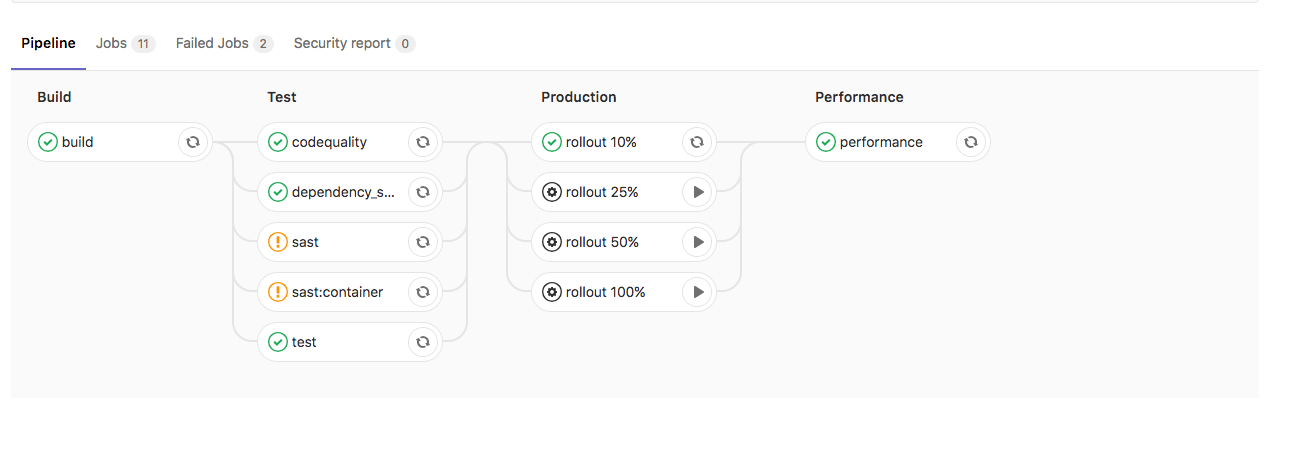
Task: Retry the test job
Action: [423, 342]
